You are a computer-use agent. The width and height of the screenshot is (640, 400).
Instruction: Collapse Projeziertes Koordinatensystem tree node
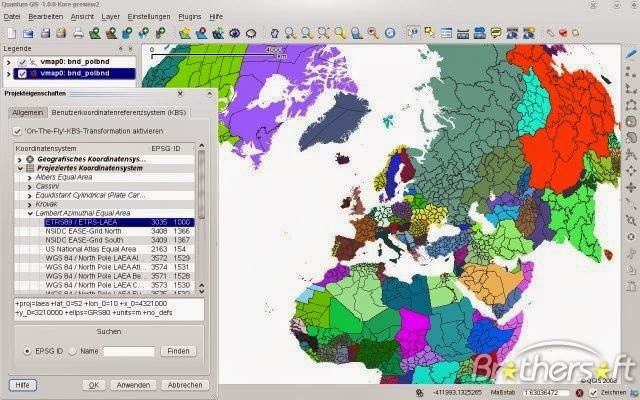coord(20,168)
